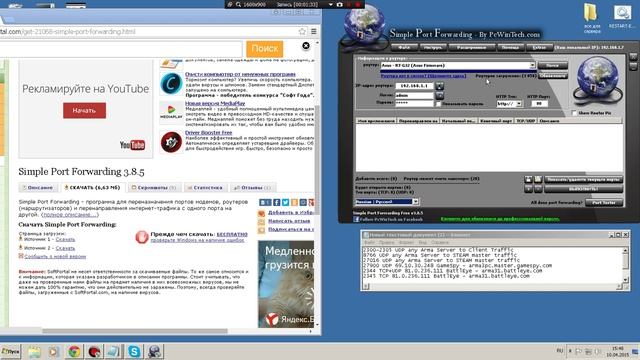Close the search bar overlay with X
Viewport: 640px width, 360px height.
click(x=306, y=46)
